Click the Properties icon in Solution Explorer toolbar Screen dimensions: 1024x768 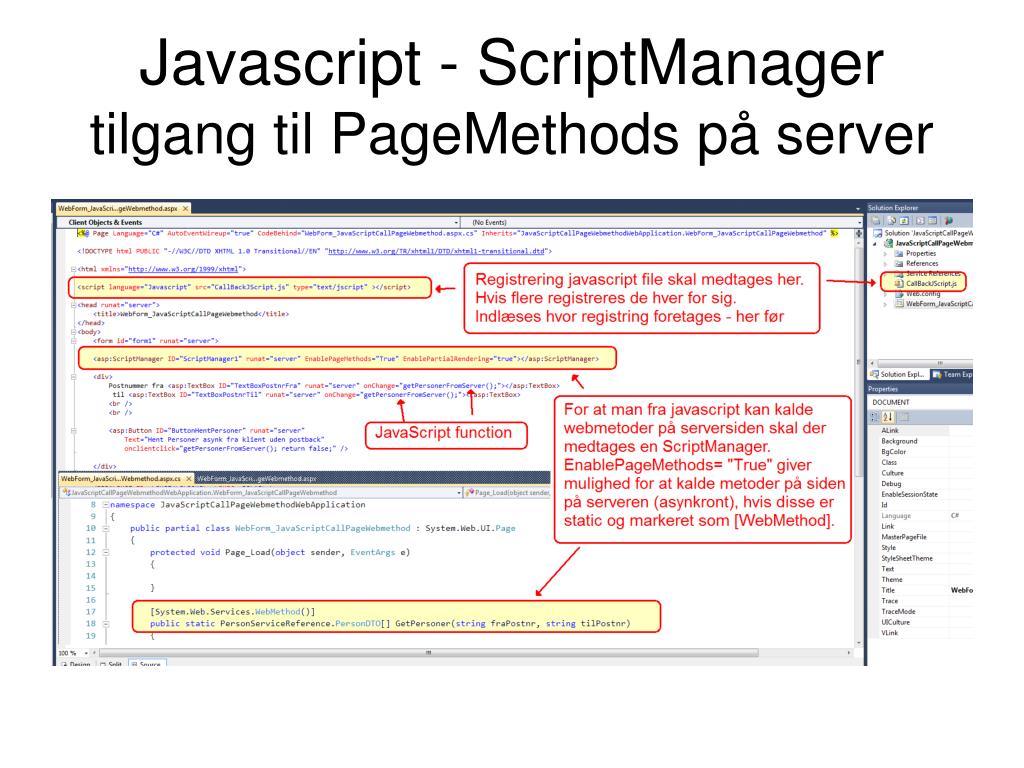coord(876,221)
